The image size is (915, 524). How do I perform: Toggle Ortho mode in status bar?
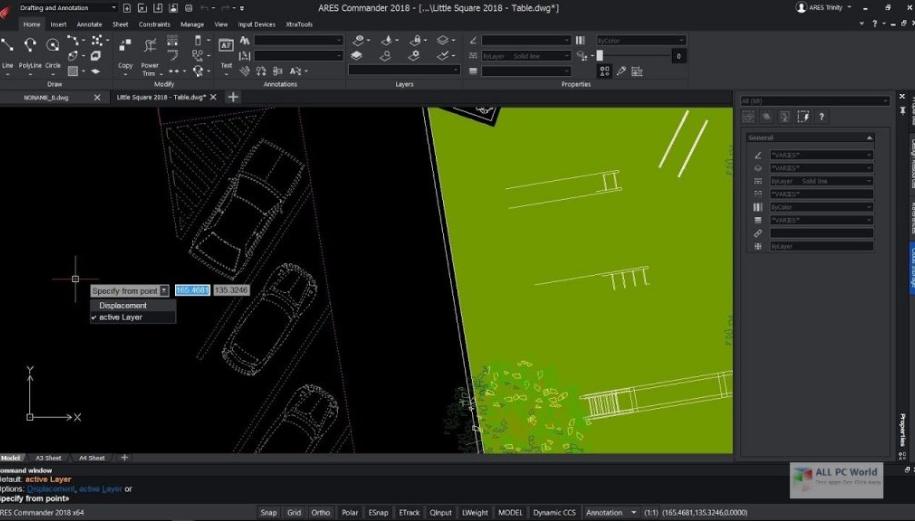pyautogui.click(x=320, y=512)
